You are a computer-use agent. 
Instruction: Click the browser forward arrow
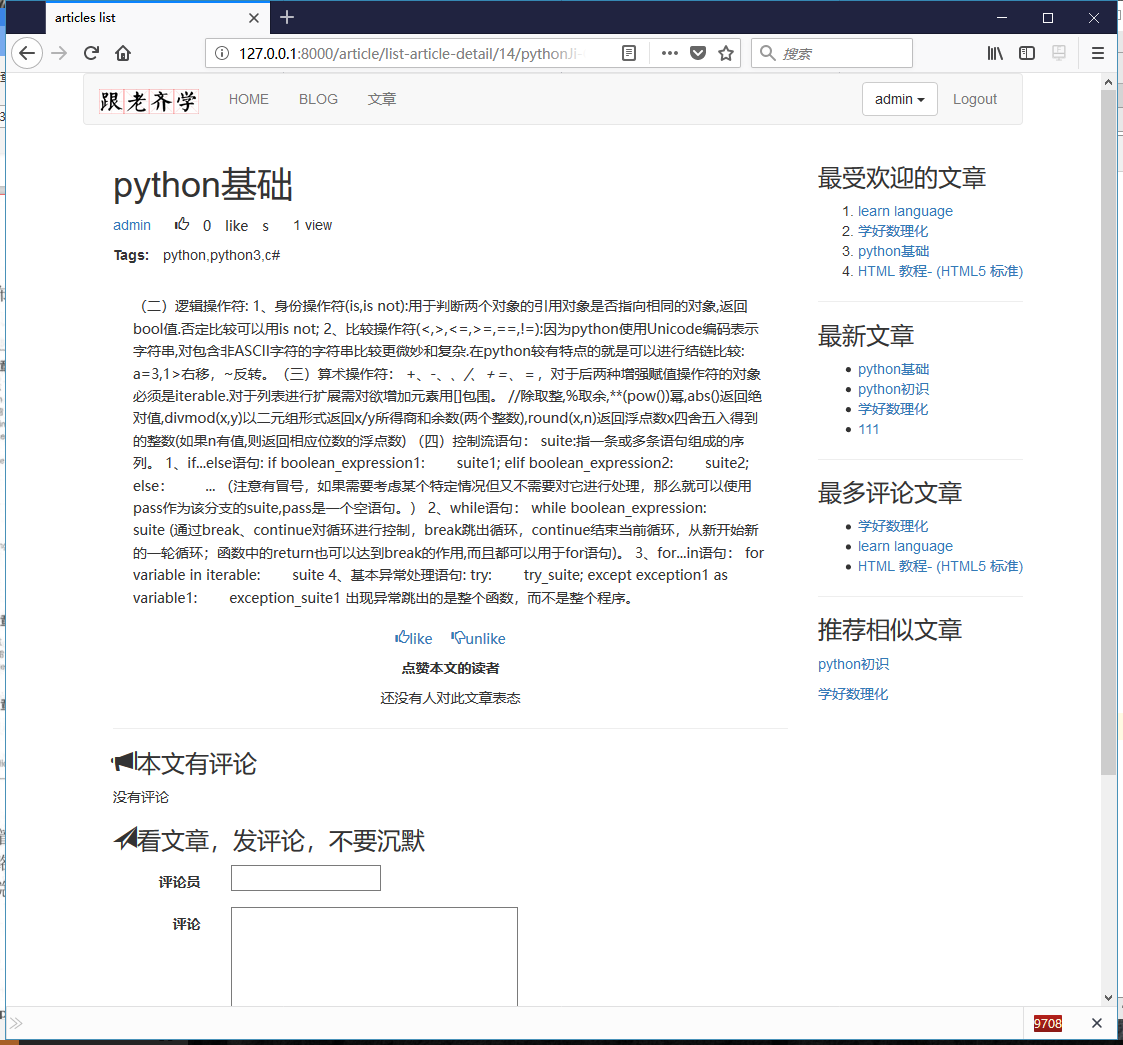pyautogui.click(x=59, y=53)
